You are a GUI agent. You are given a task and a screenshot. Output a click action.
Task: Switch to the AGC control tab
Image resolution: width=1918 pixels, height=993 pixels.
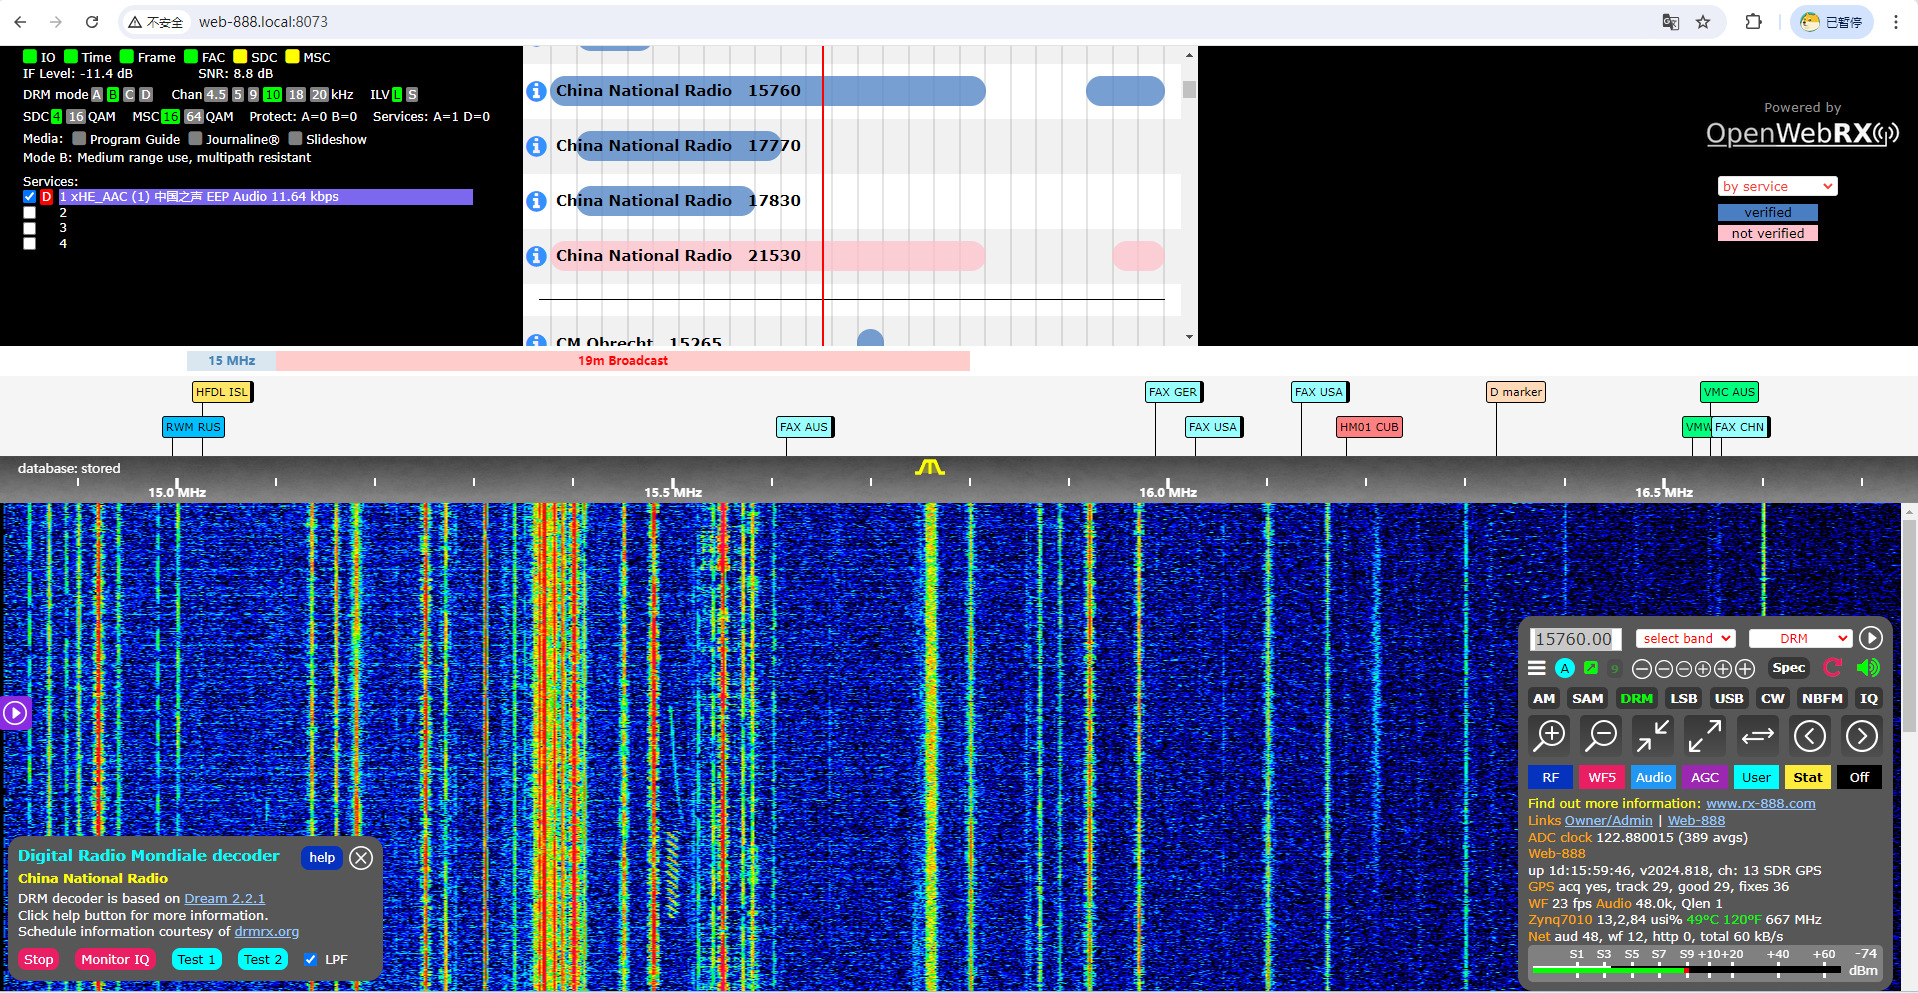pos(1704,778)
